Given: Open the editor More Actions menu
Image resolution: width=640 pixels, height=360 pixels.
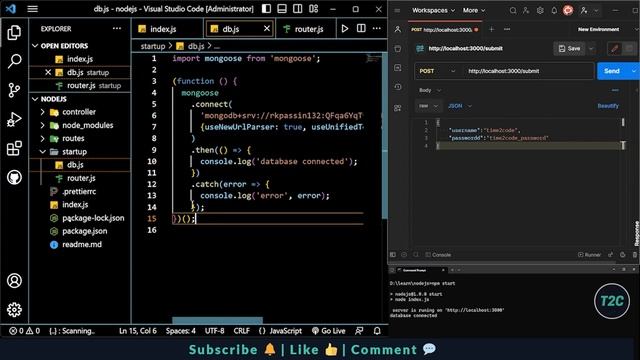Looking at the screenshot, I should (377, 29).
